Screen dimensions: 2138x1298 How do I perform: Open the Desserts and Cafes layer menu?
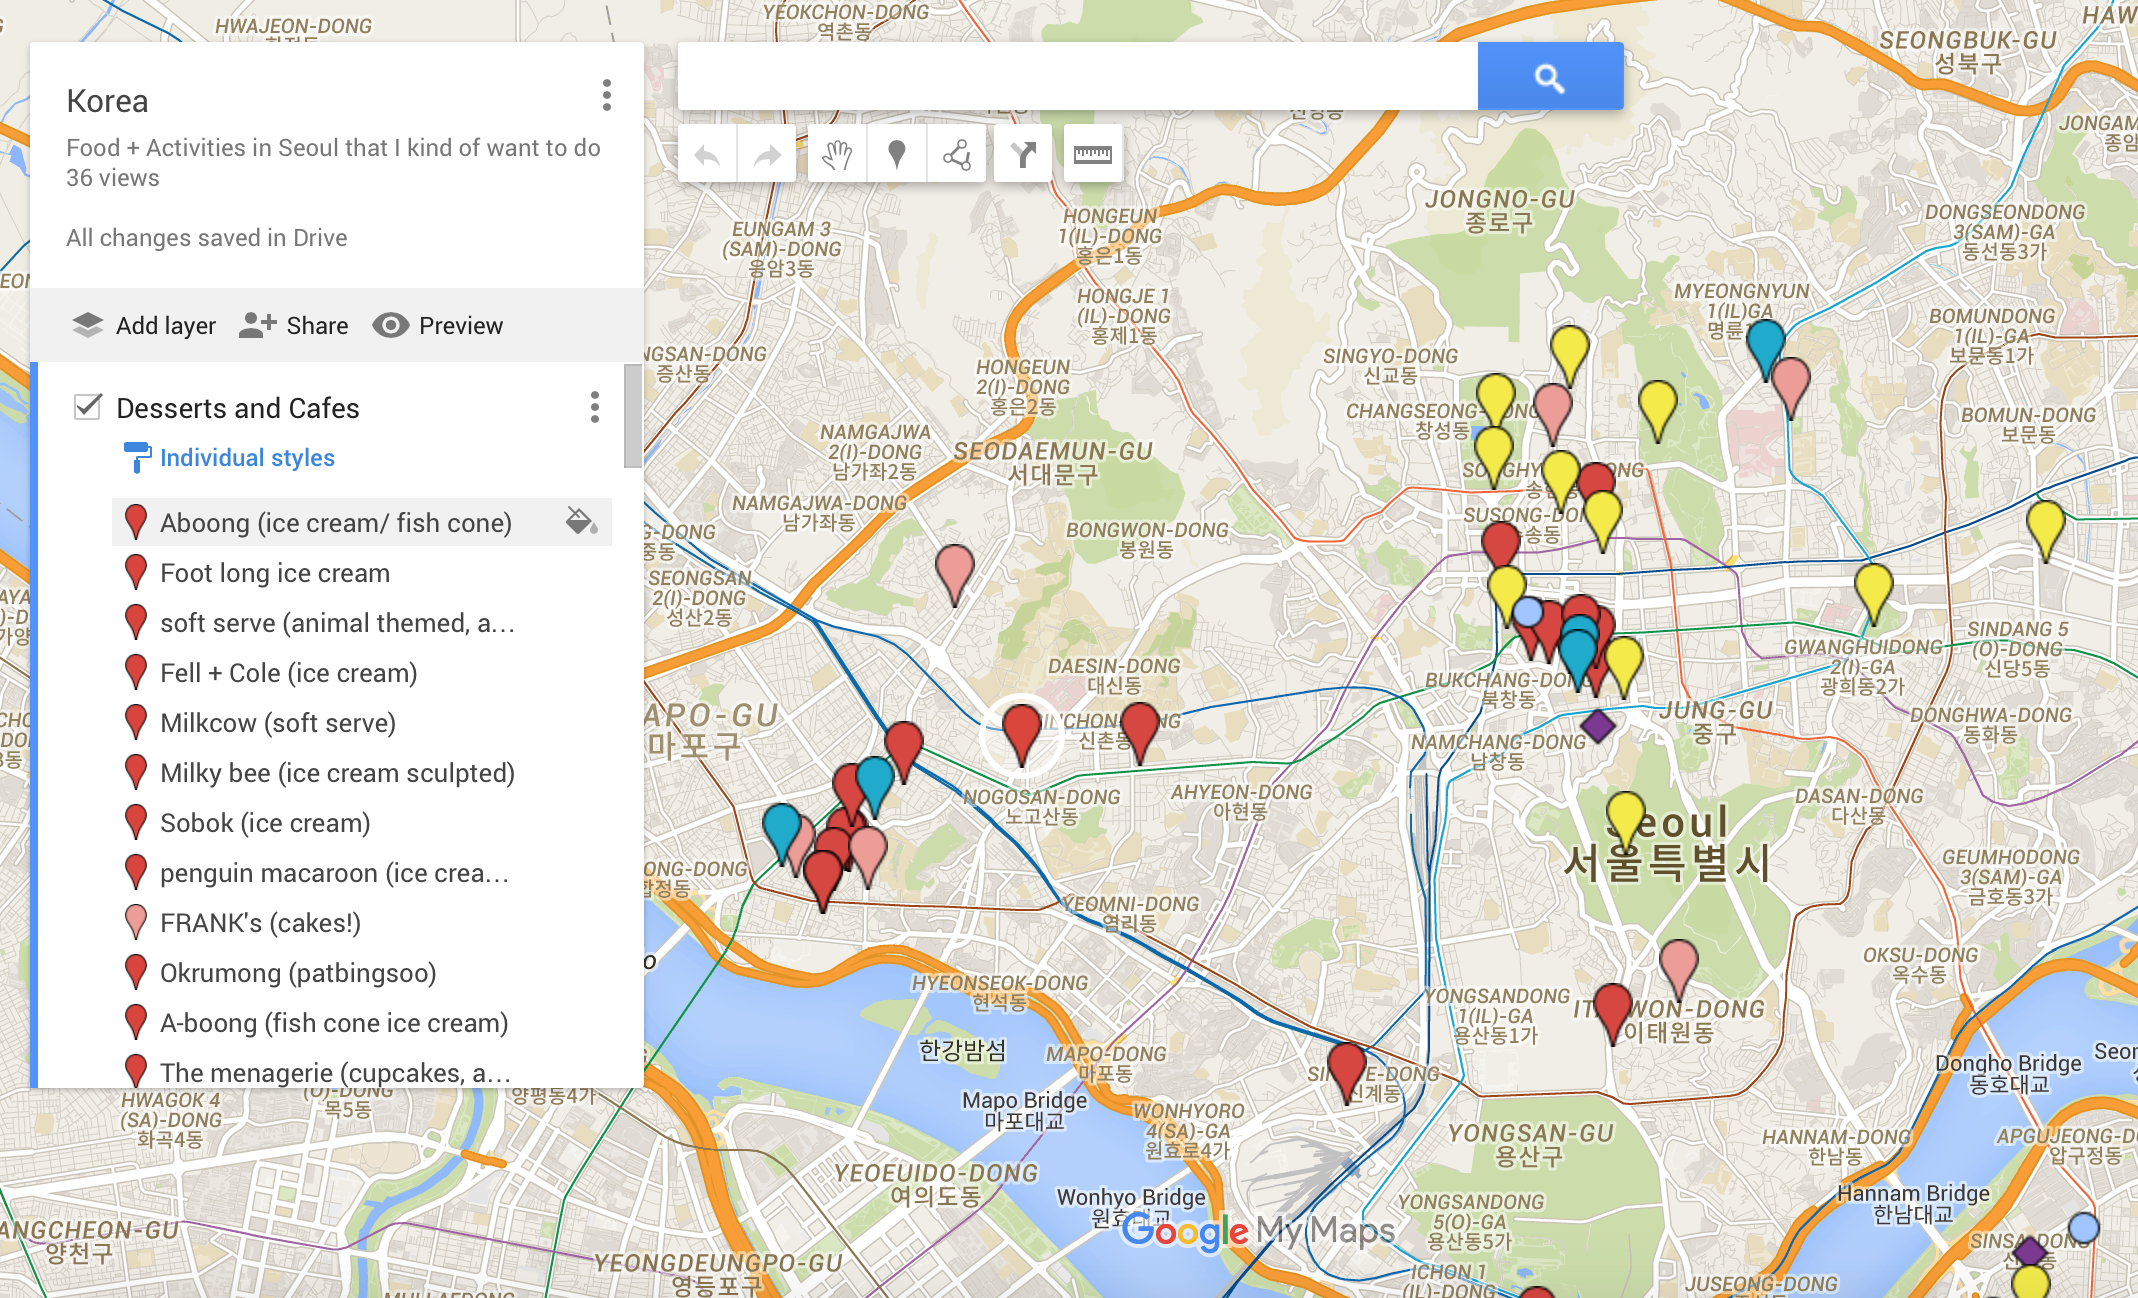pyautogui.click(x=595, y=407)
